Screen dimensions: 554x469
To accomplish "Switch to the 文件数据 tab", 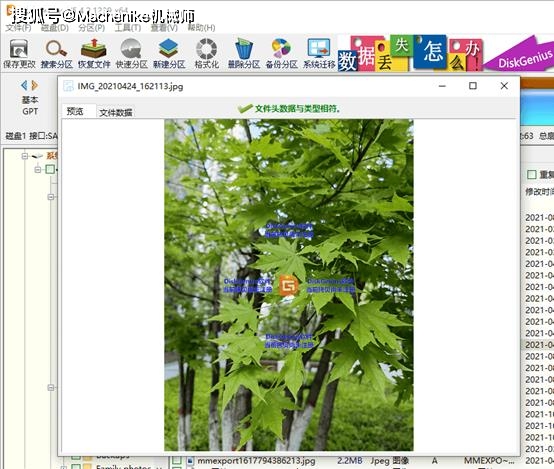I will coord(116,112).
